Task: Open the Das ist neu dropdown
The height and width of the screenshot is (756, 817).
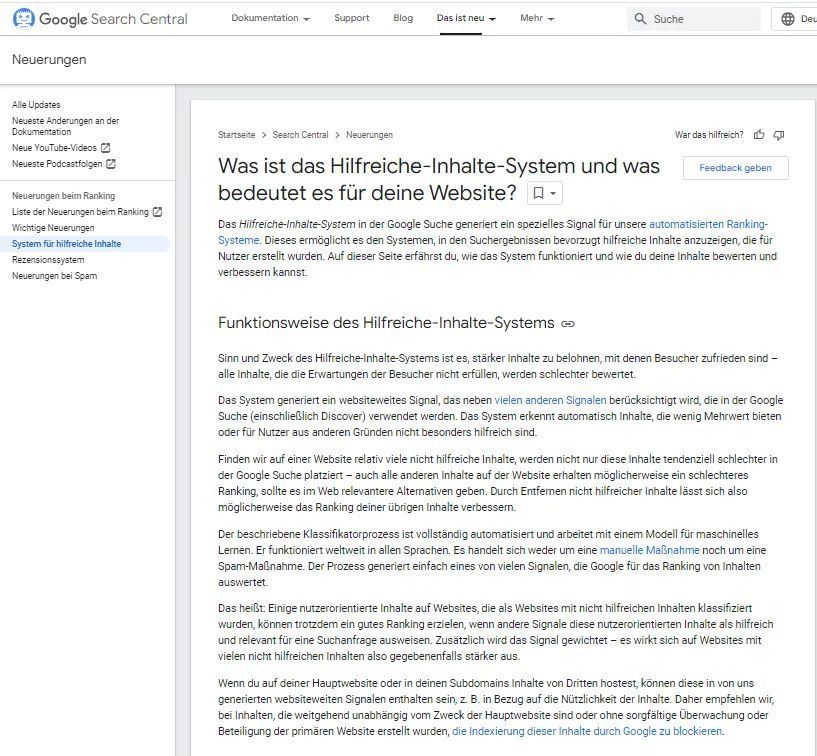Action: tap(466, 18)
